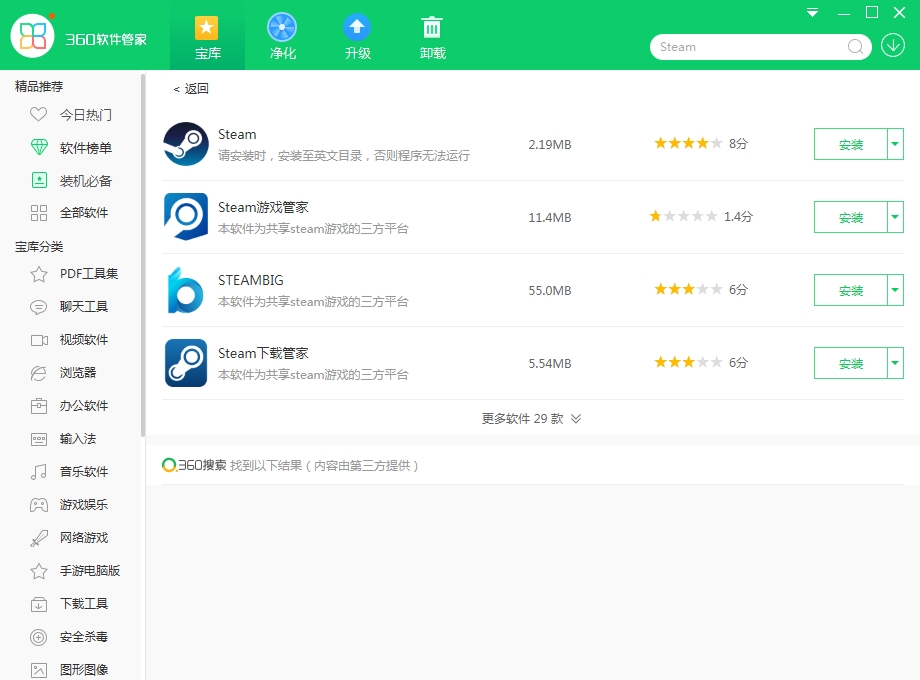Expand install options arrow for STEAMBIG
The image size is (920, 680).
[895, 290]
